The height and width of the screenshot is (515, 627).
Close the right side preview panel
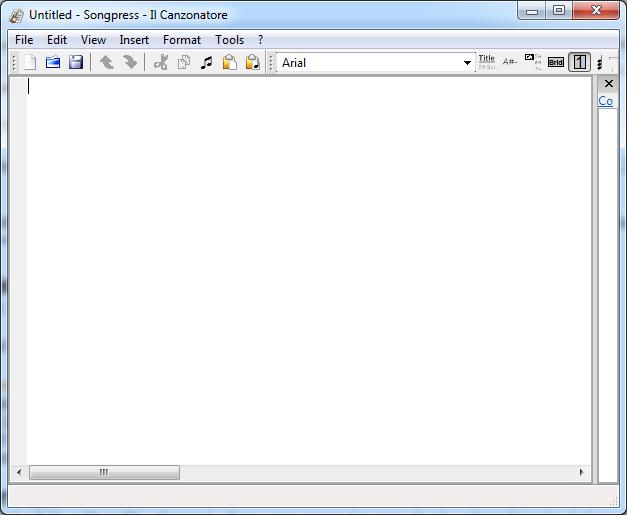[x=609, y=84]
